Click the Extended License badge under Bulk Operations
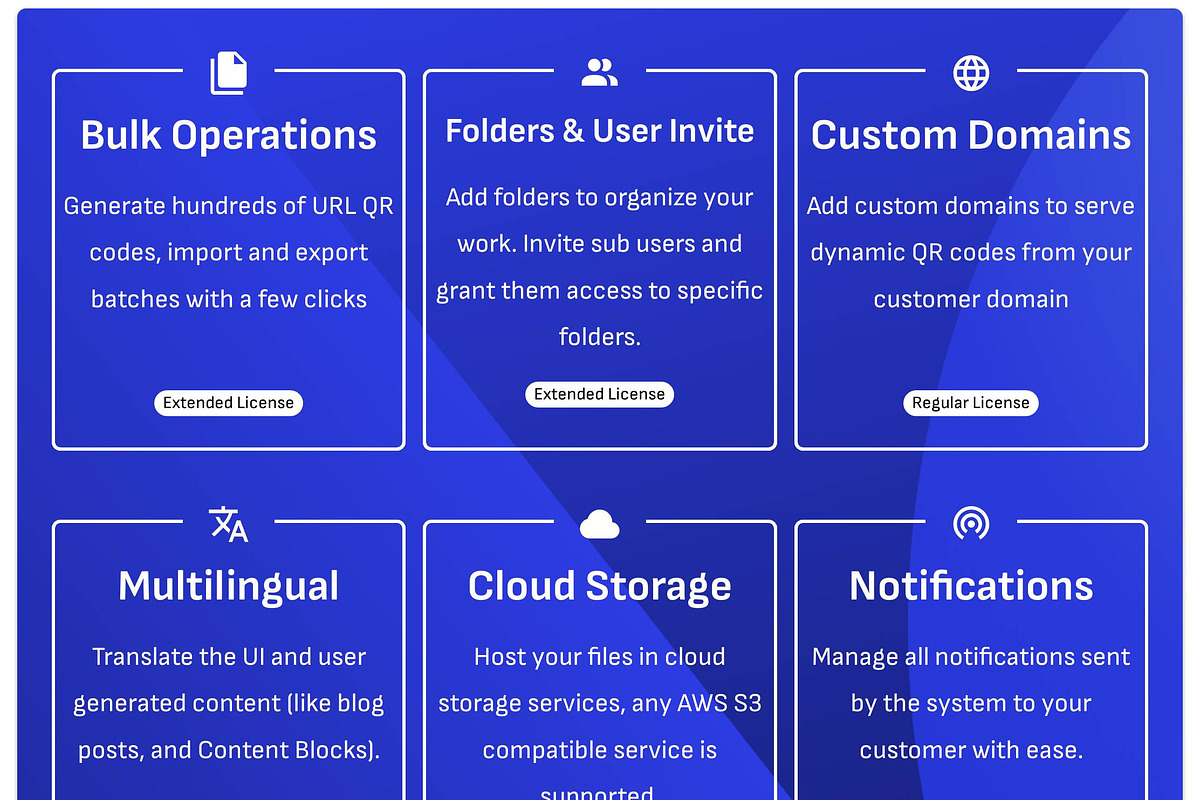 tap(228, 403)
